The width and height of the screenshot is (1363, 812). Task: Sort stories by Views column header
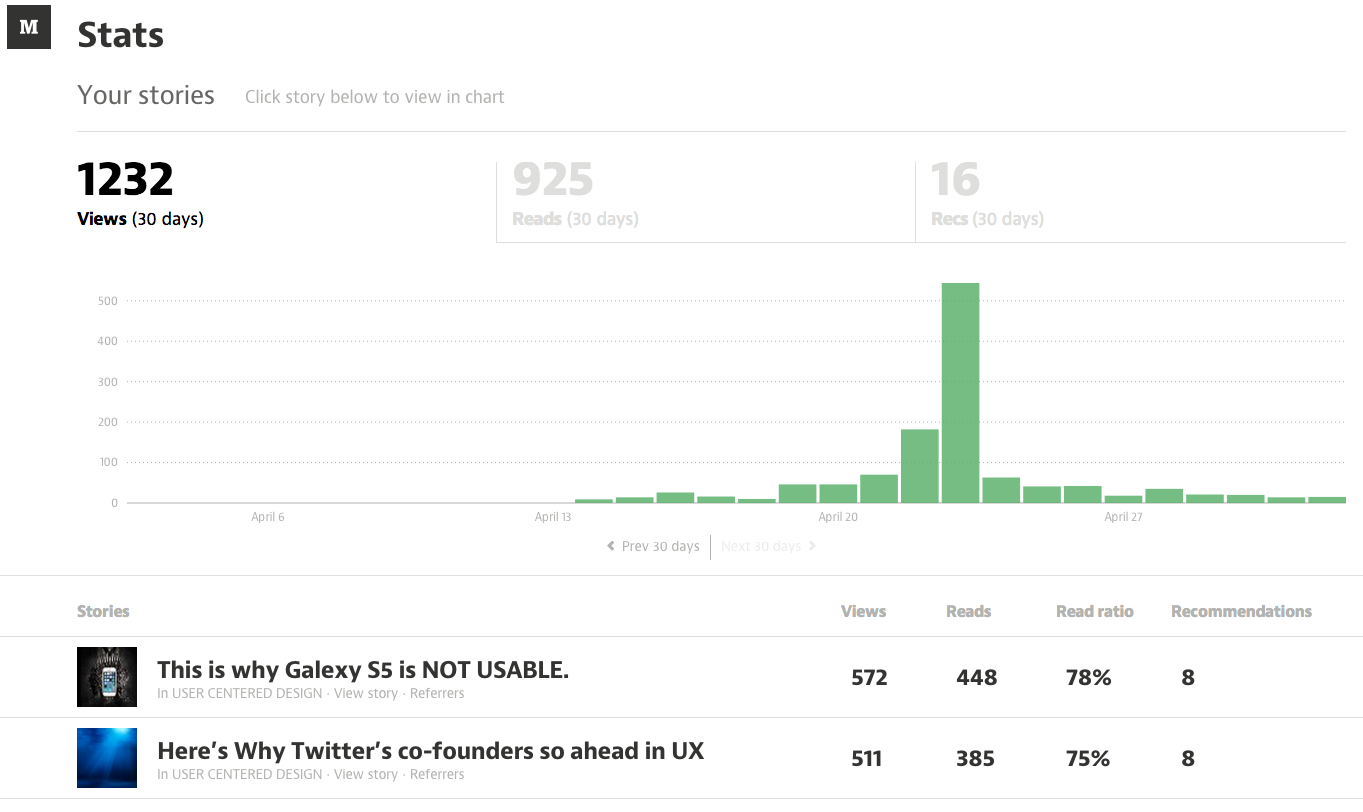863,612
